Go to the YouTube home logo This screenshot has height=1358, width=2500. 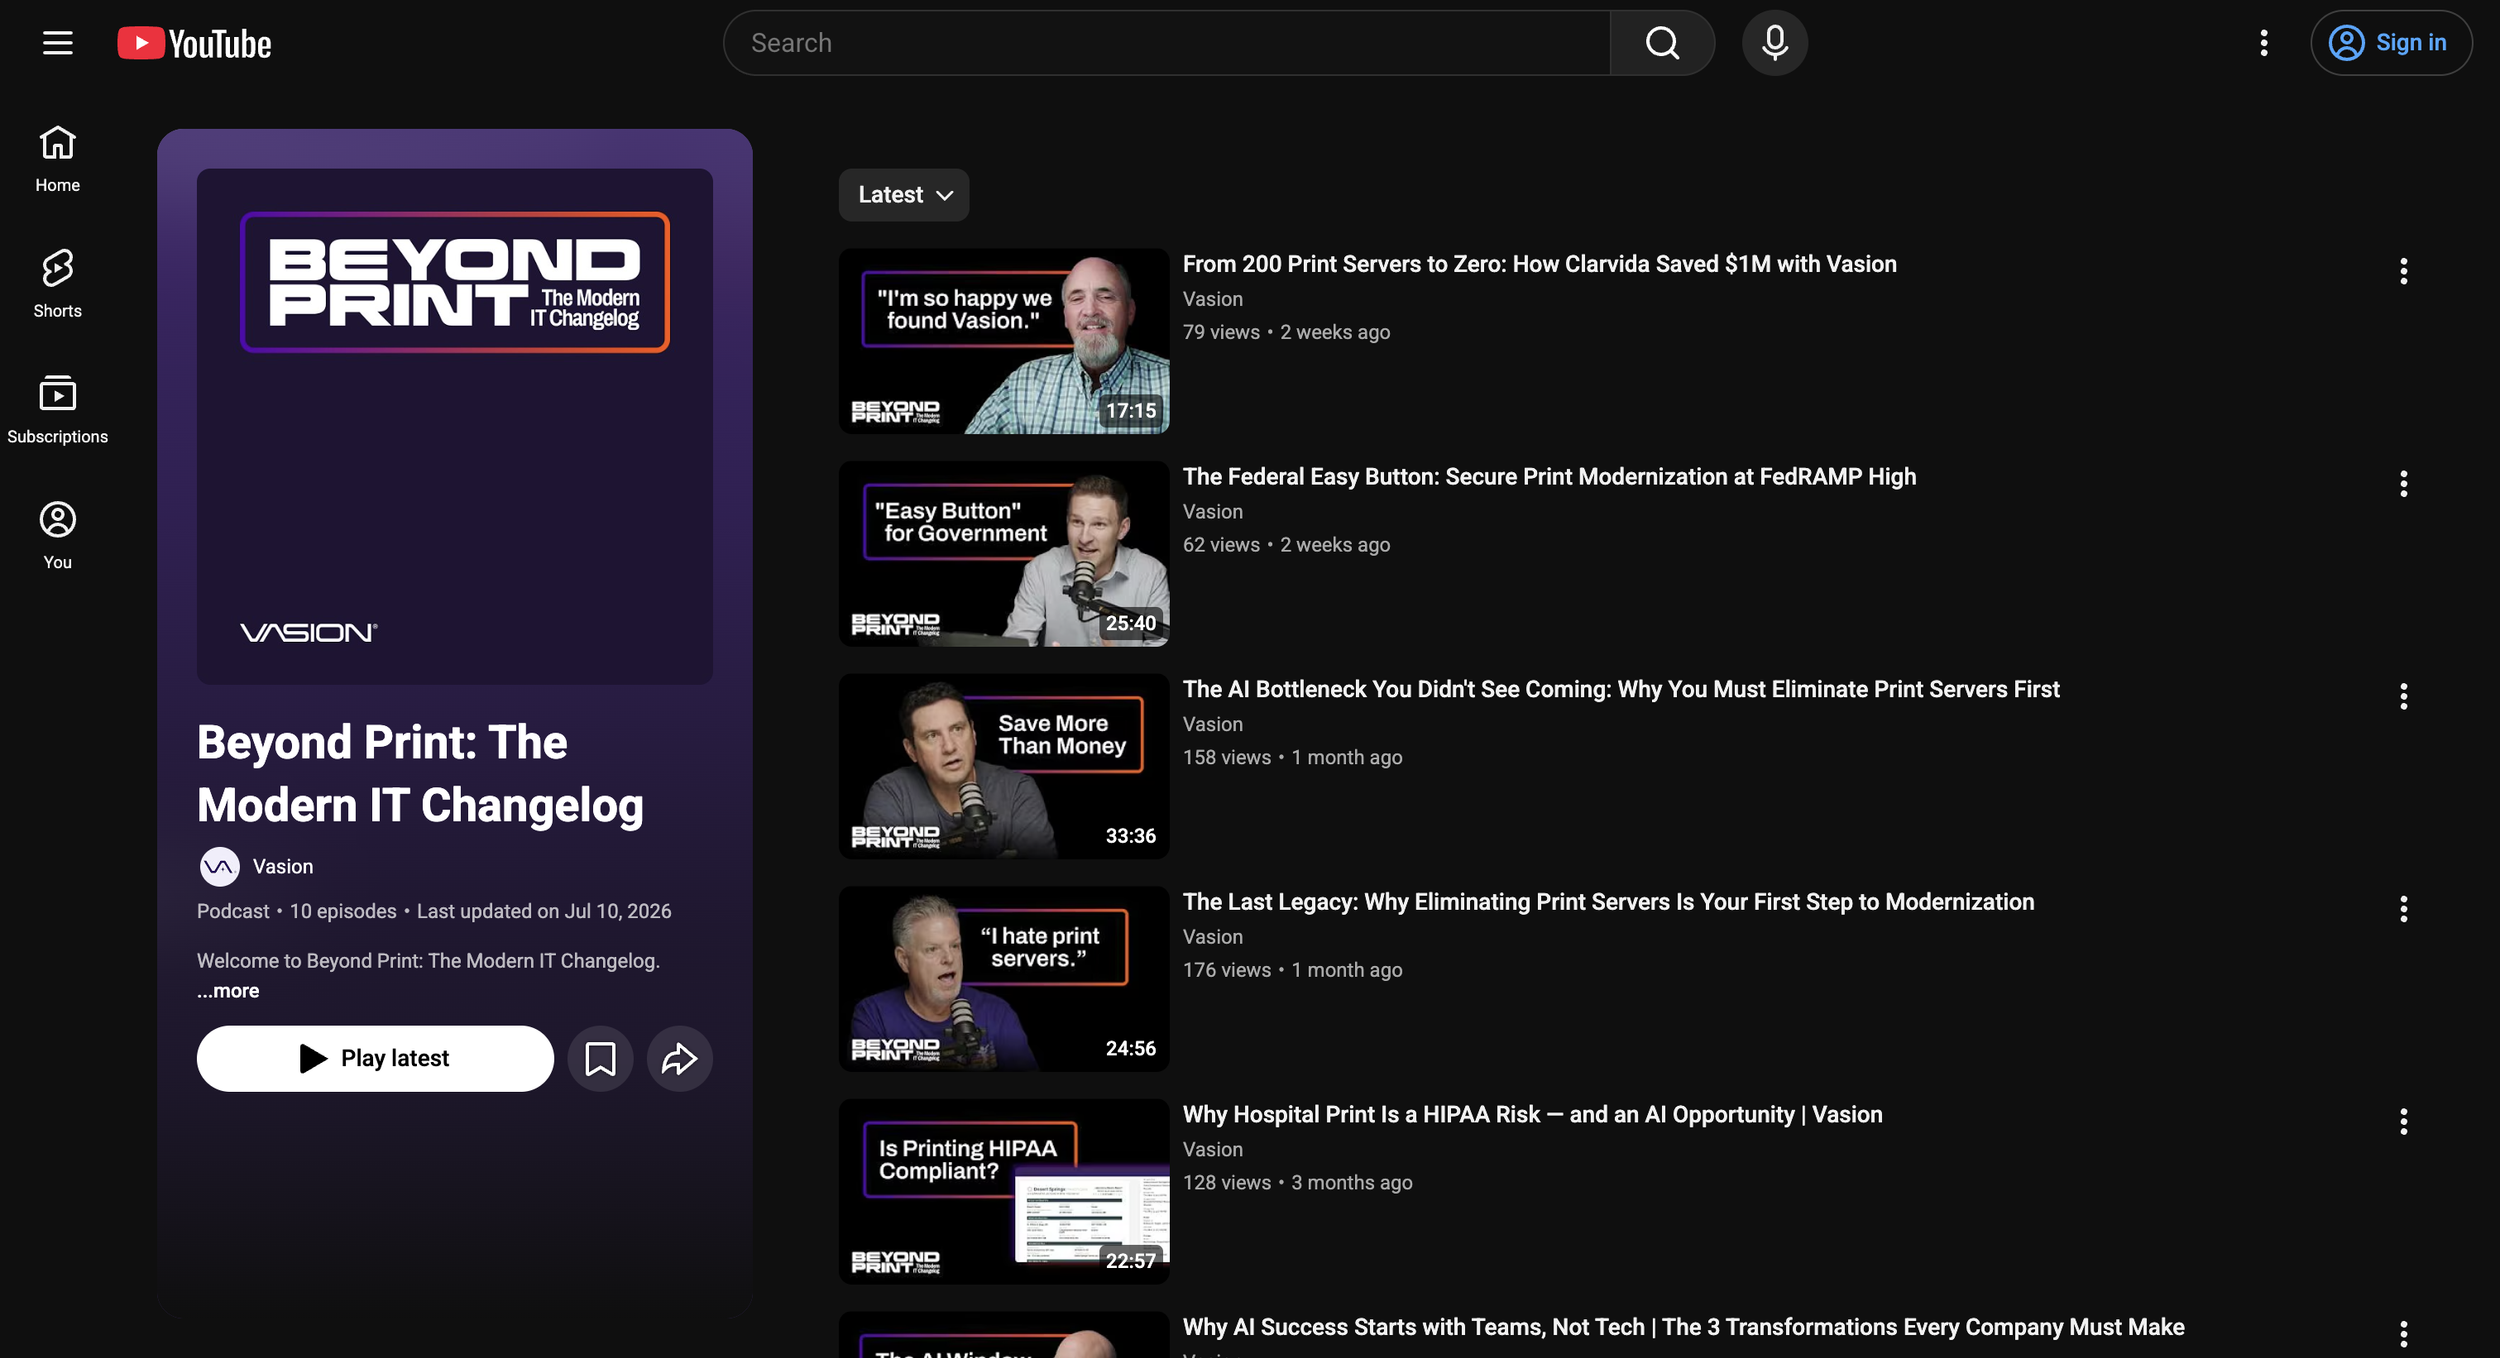tap(194, 43)
